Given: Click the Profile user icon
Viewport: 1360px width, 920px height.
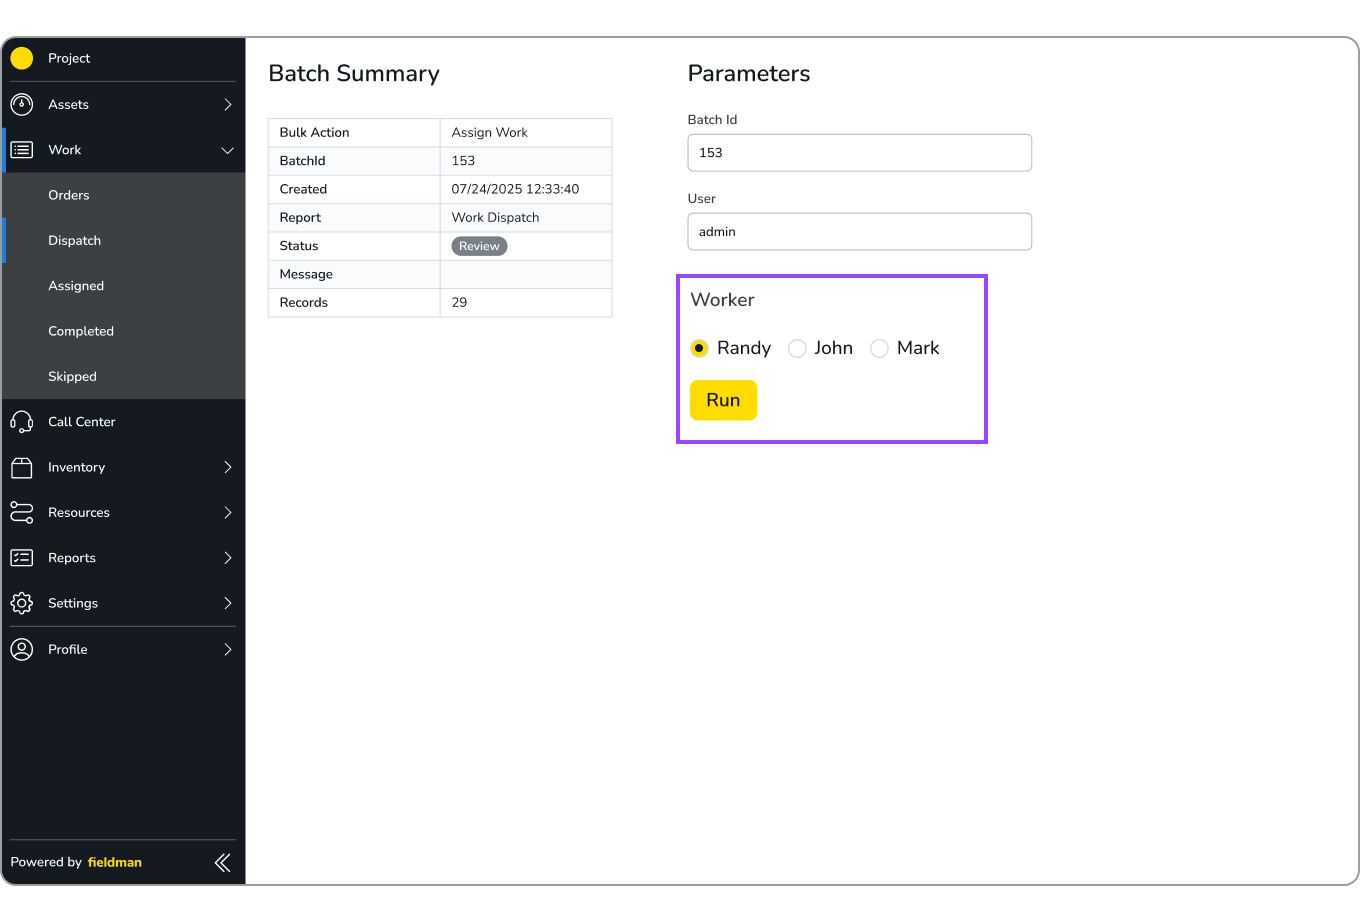Looking at the screenshot, I should pos(21,649).
